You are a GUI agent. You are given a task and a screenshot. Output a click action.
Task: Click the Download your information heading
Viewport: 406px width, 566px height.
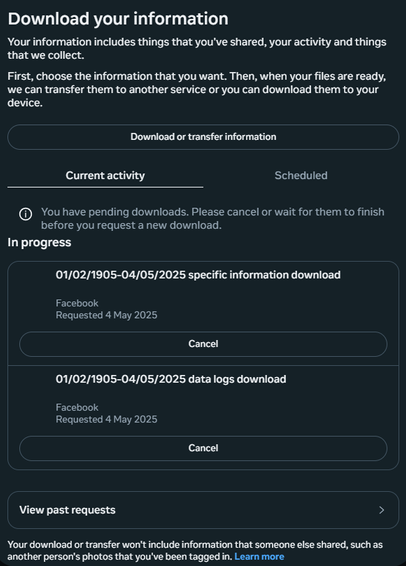click(x=118, y=19)
